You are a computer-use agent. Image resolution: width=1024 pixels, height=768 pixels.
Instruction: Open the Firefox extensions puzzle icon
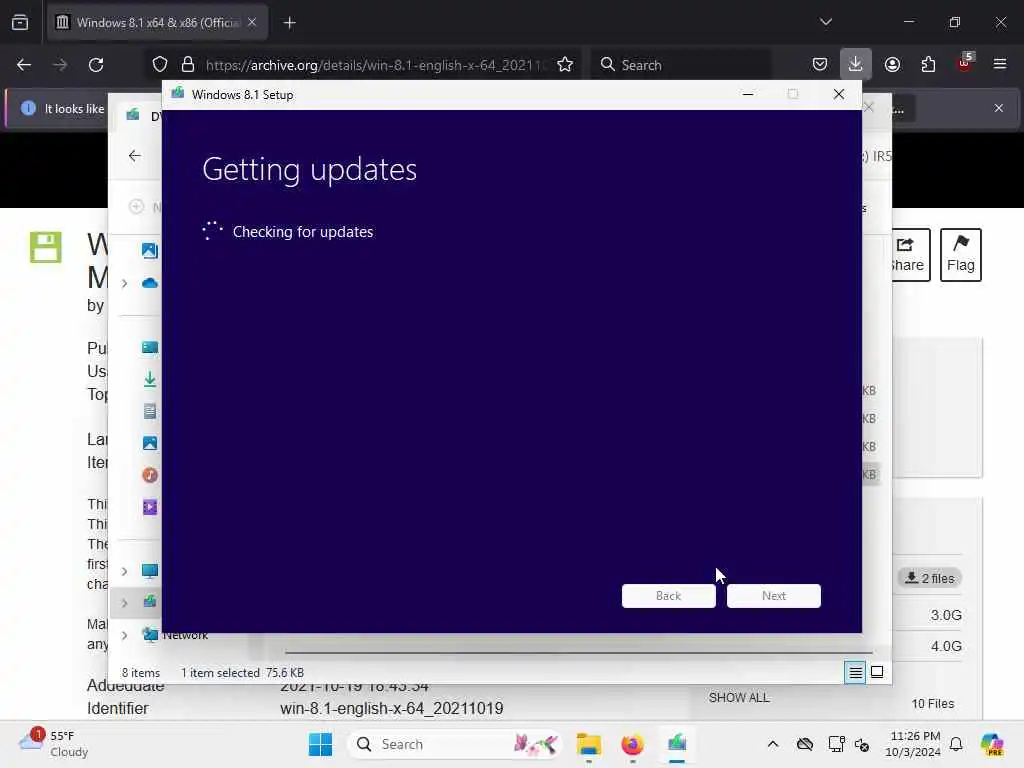coord(928,65)
